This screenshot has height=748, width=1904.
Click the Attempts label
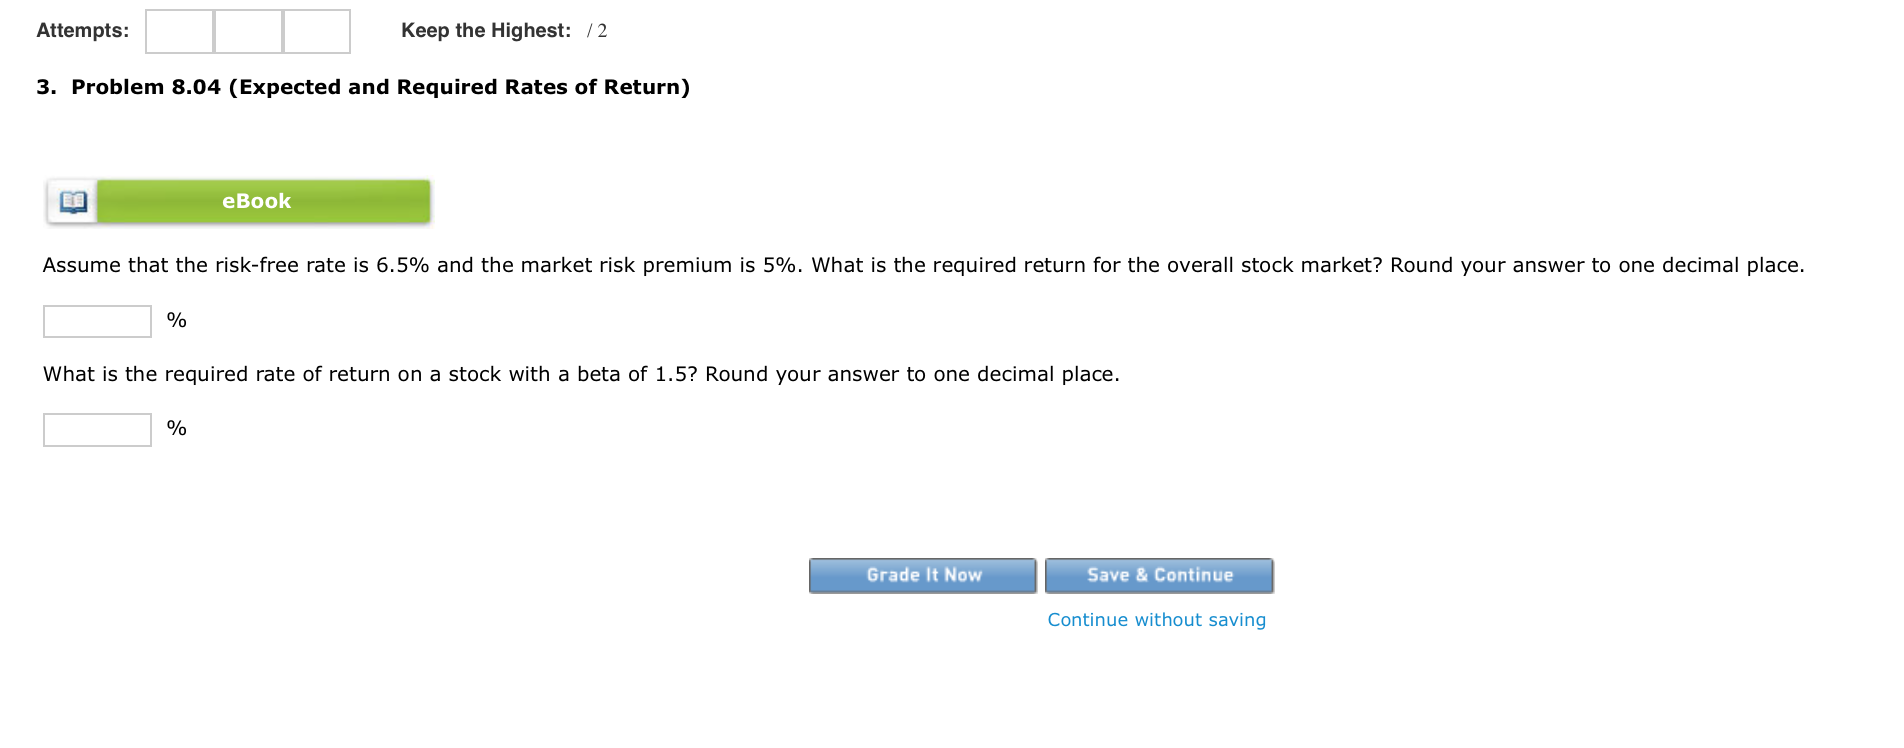81,30
